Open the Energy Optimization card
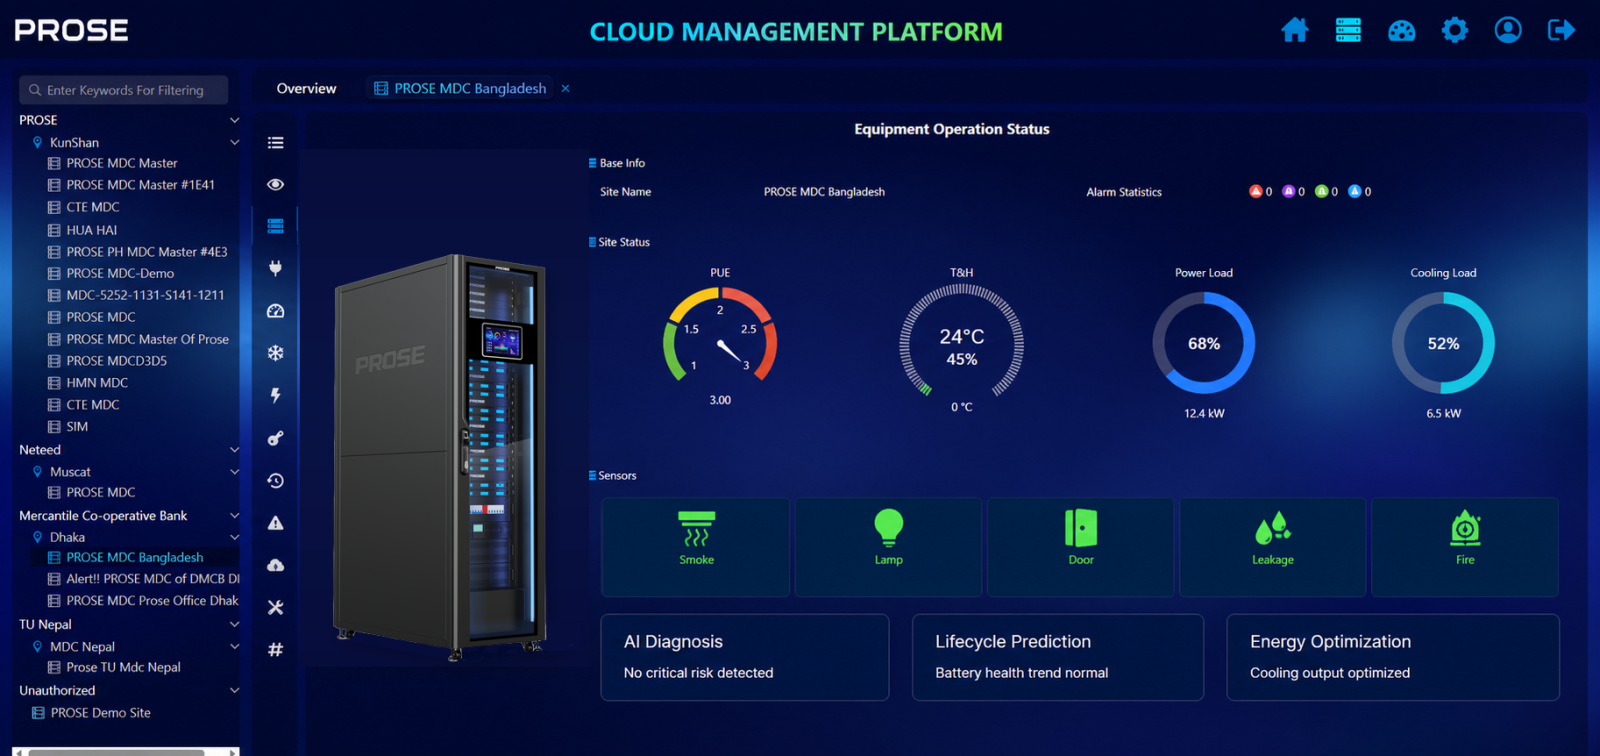This screenshot has height=756, width=1600. (1392, 657)
